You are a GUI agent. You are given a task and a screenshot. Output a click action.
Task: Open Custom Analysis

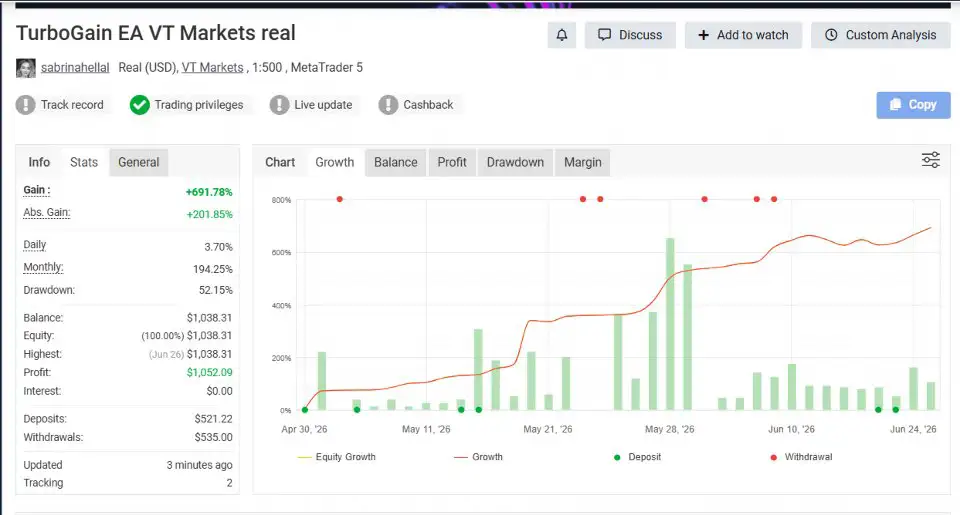pos(880,35)
